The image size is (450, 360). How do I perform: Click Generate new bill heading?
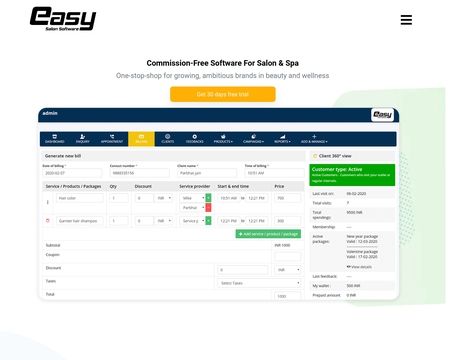[63, 156]
